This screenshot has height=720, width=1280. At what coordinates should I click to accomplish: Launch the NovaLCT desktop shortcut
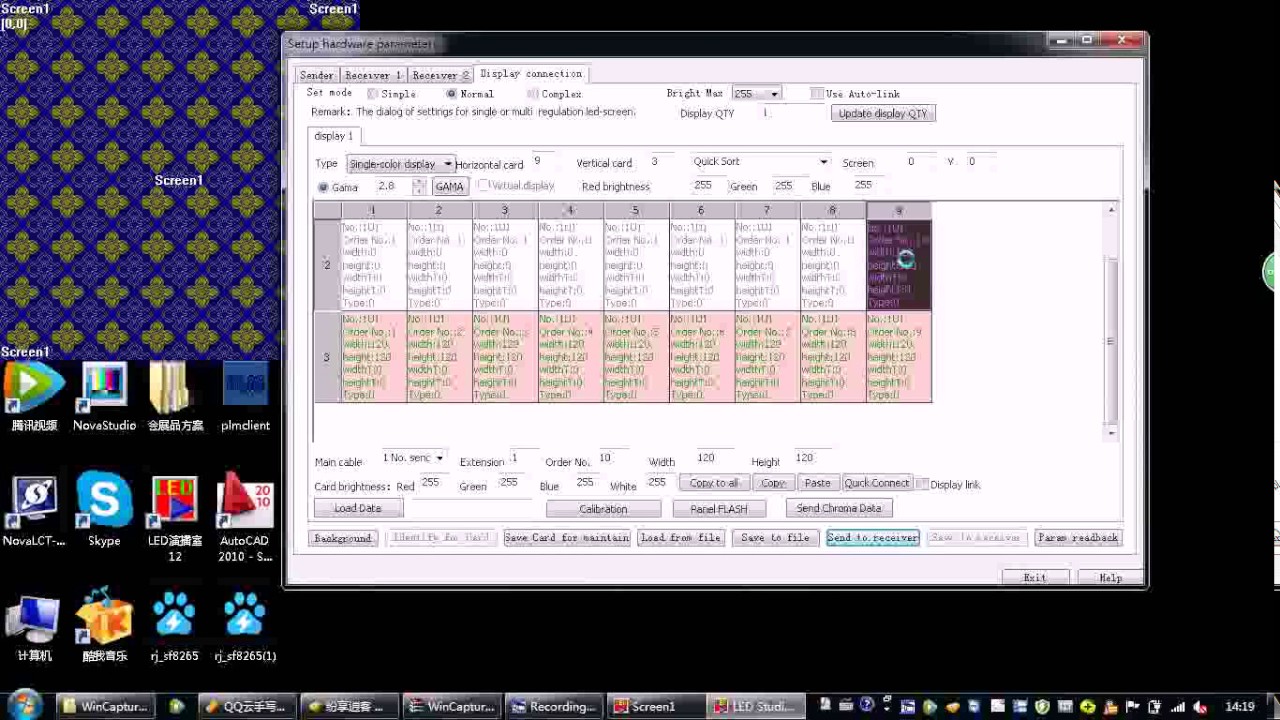point(34,512)
